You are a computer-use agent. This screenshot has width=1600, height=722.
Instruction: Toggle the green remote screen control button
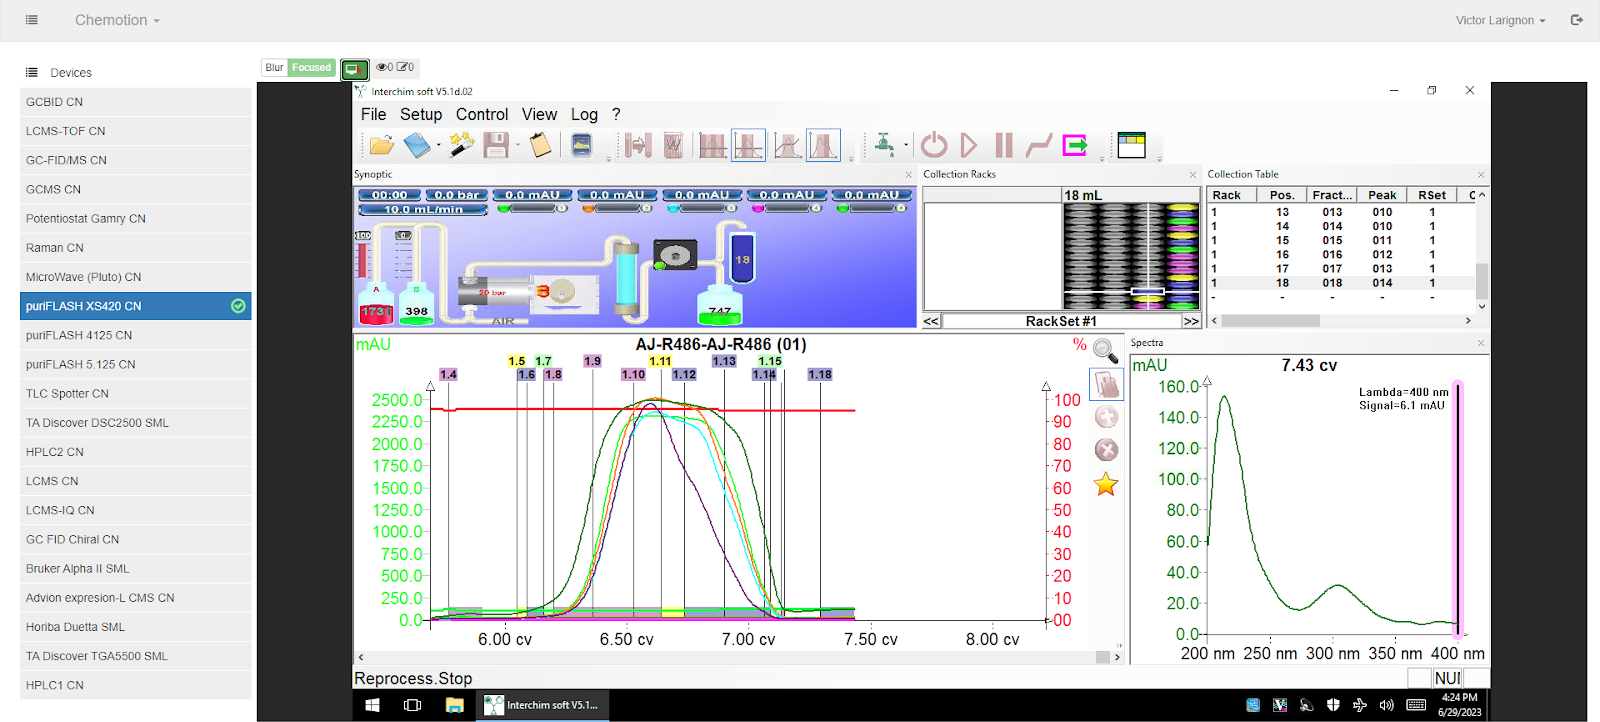[354, 69]
